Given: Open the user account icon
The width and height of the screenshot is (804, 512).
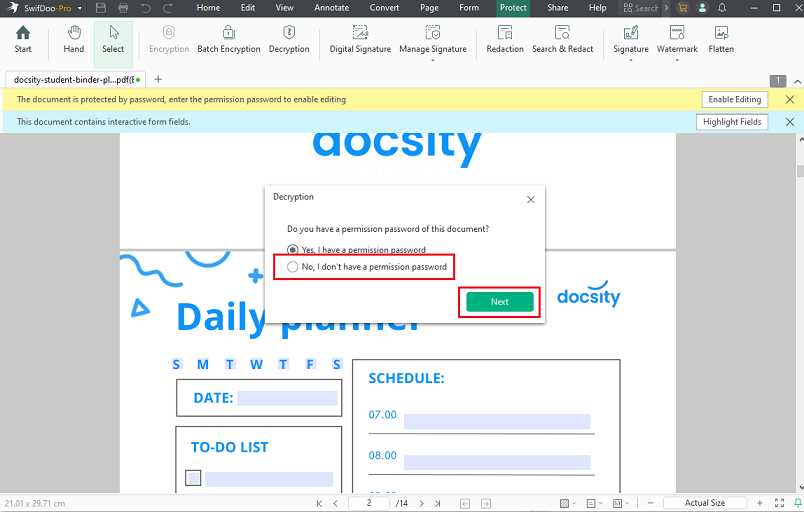Looking at the screenshot, I should (702, 8).
